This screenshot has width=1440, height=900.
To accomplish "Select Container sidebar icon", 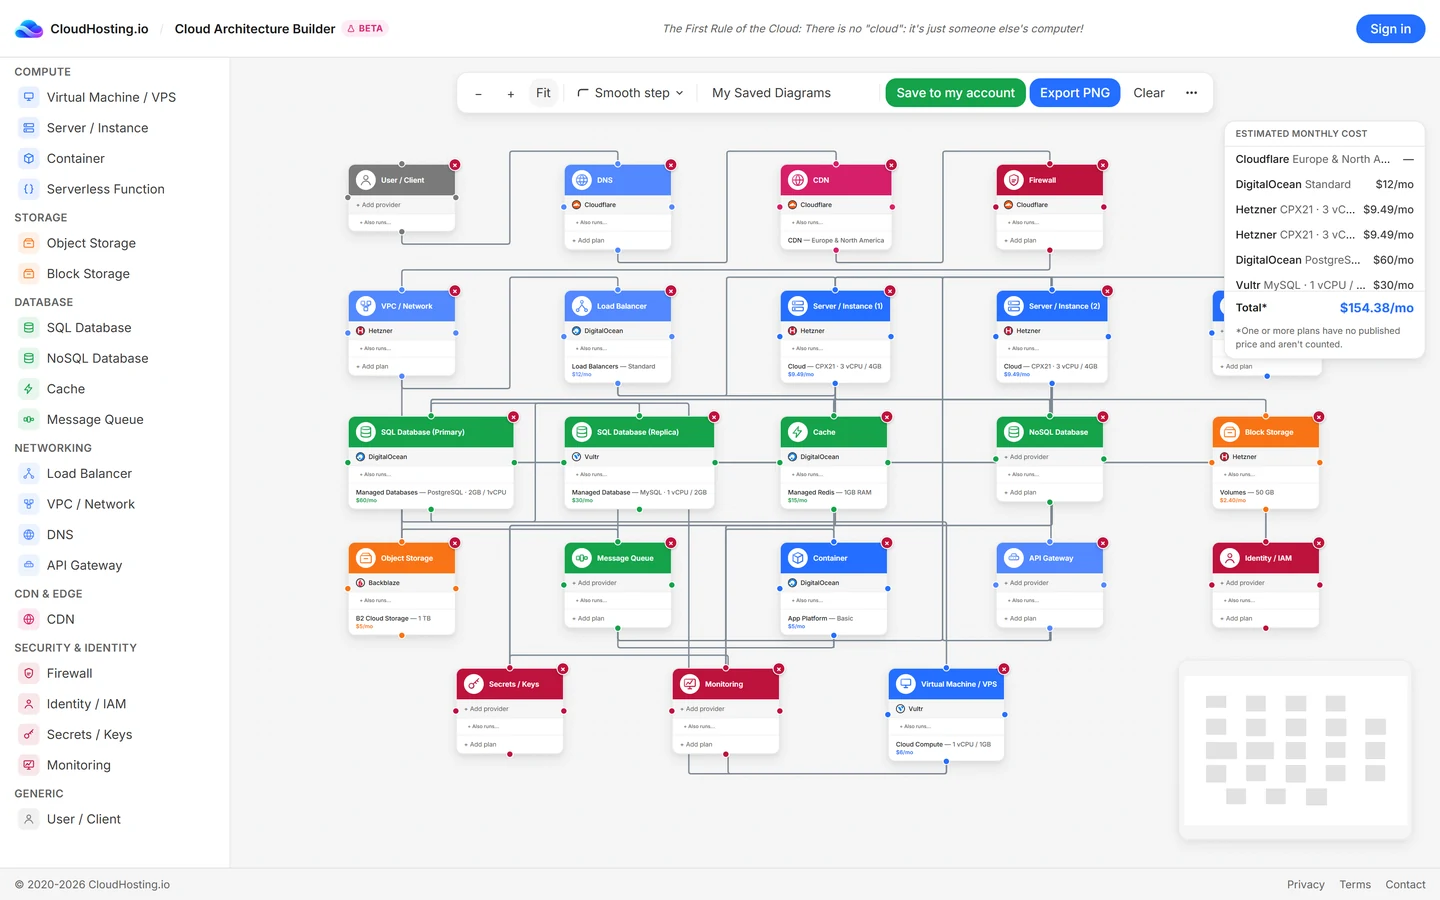I will click(x=29, y=158).
